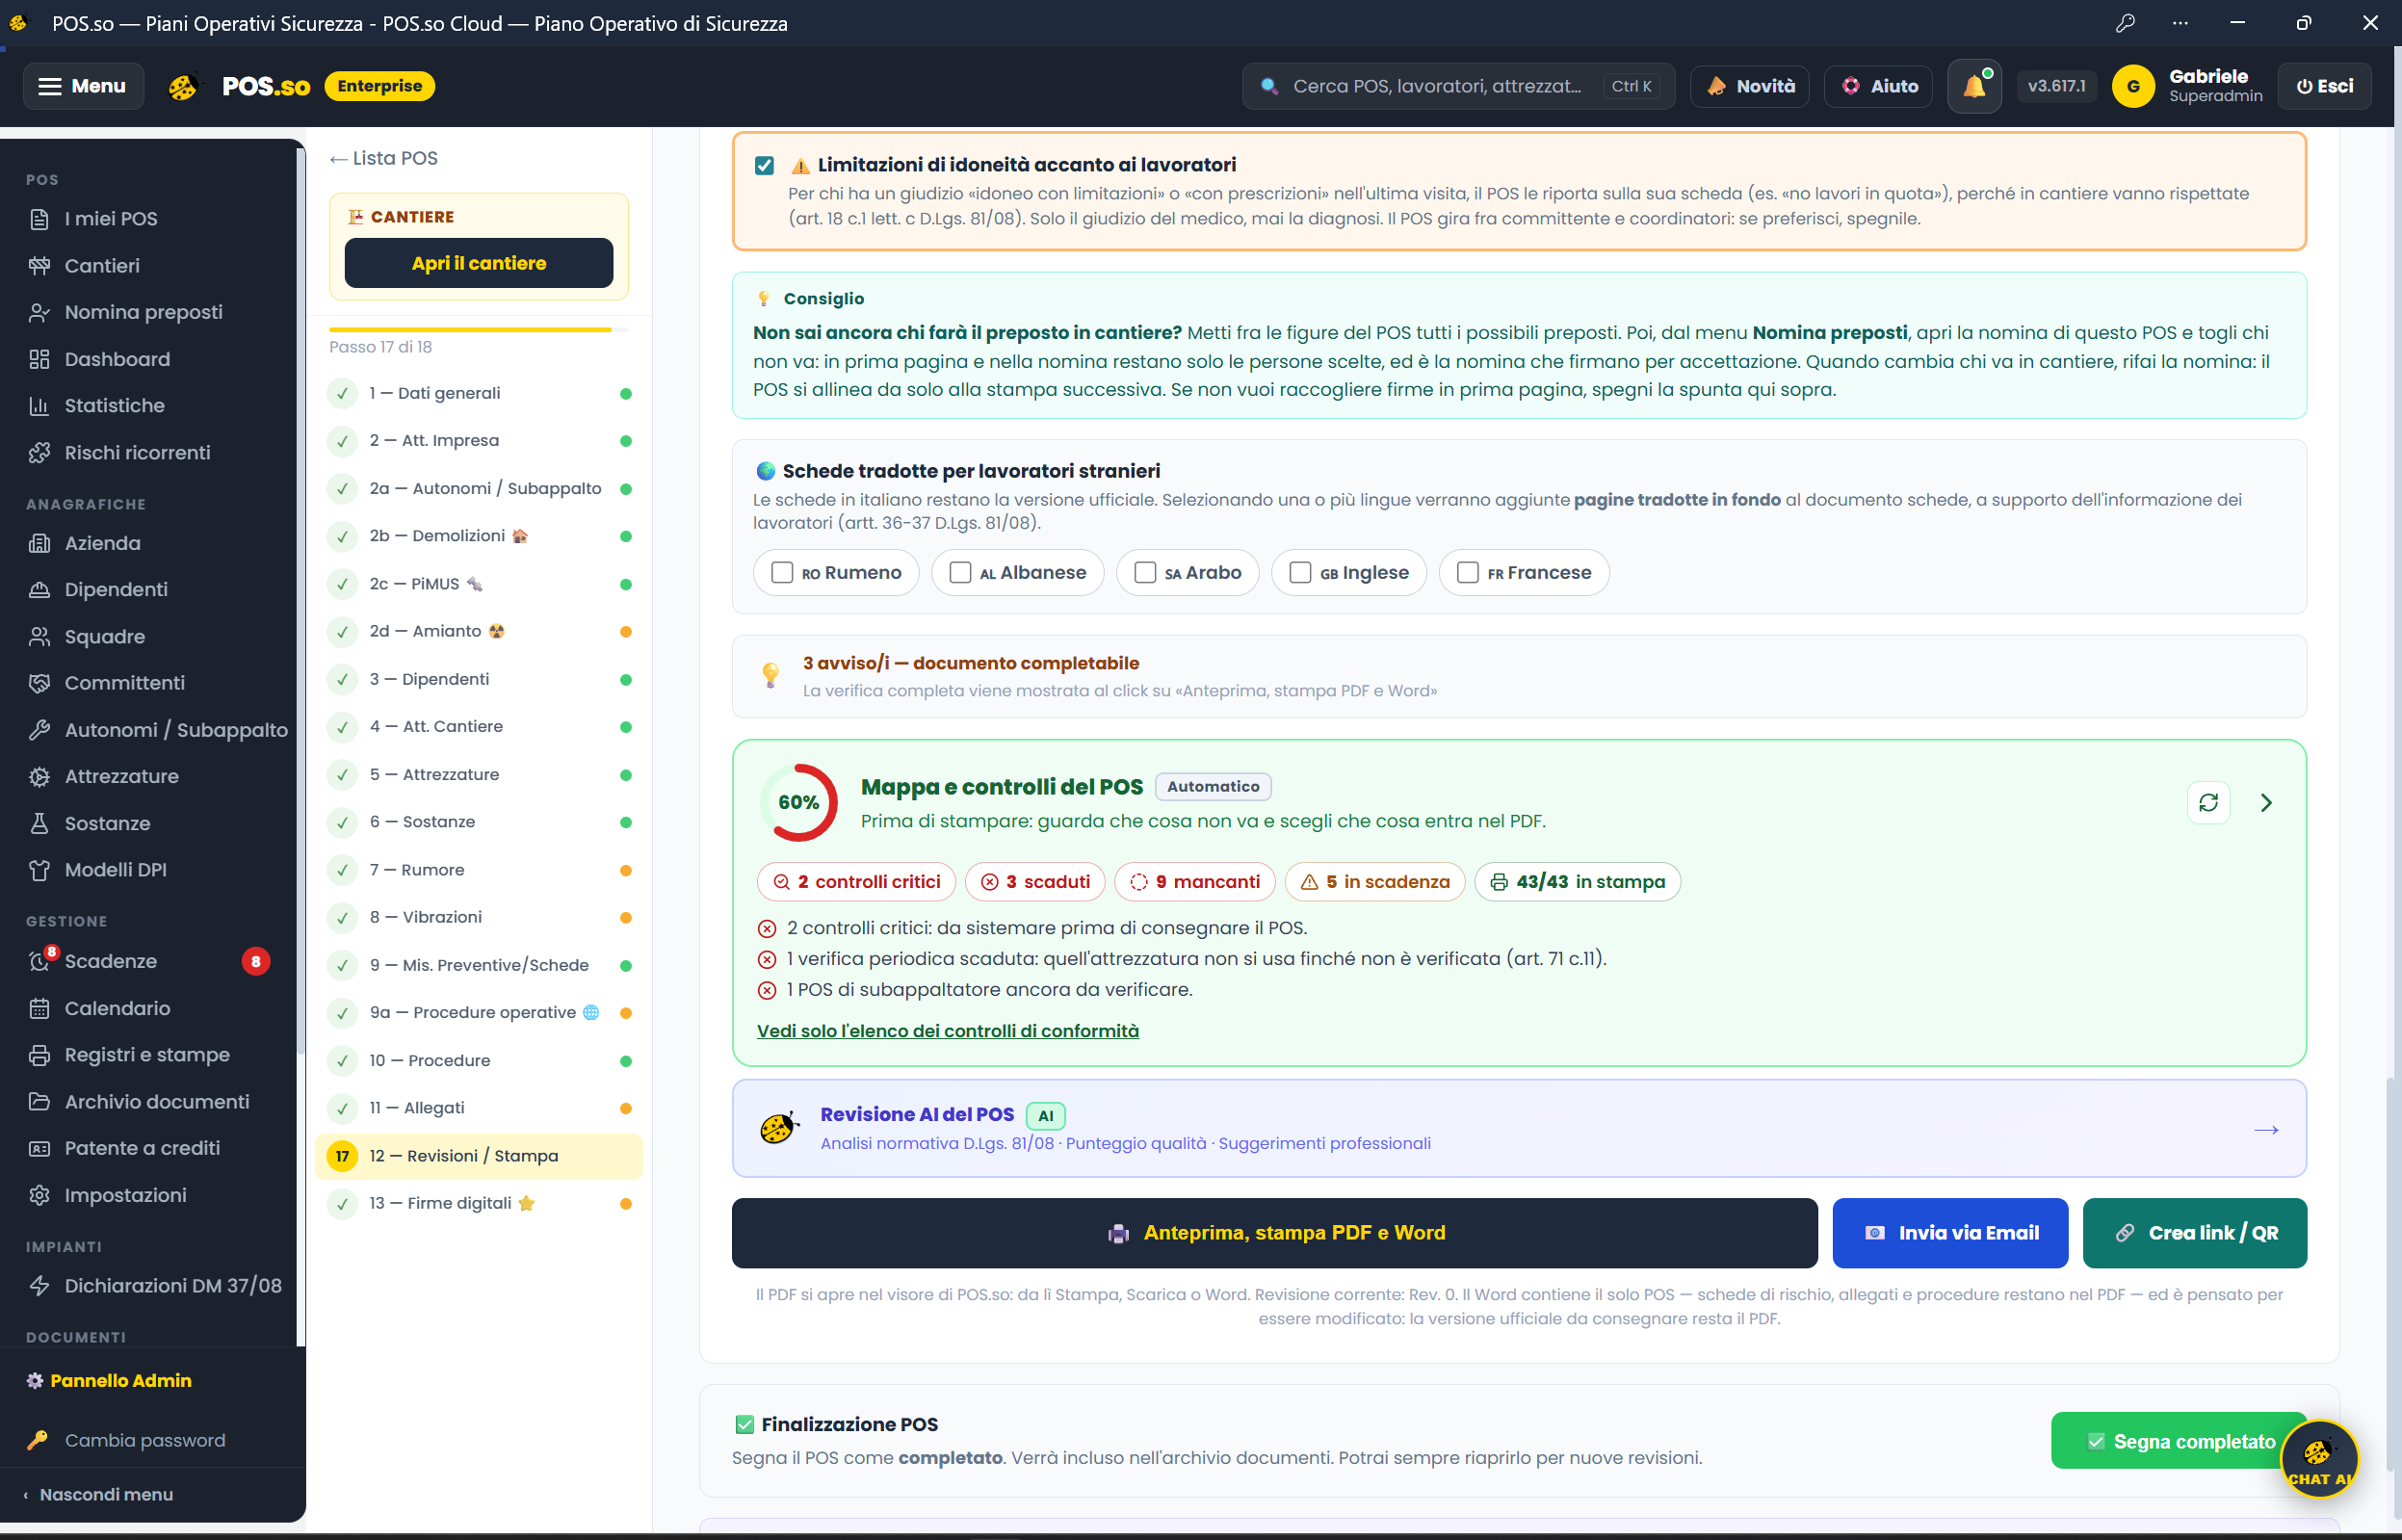Go to step 1 — Dati generali
2402x1540 pixels.
point(479,393)
